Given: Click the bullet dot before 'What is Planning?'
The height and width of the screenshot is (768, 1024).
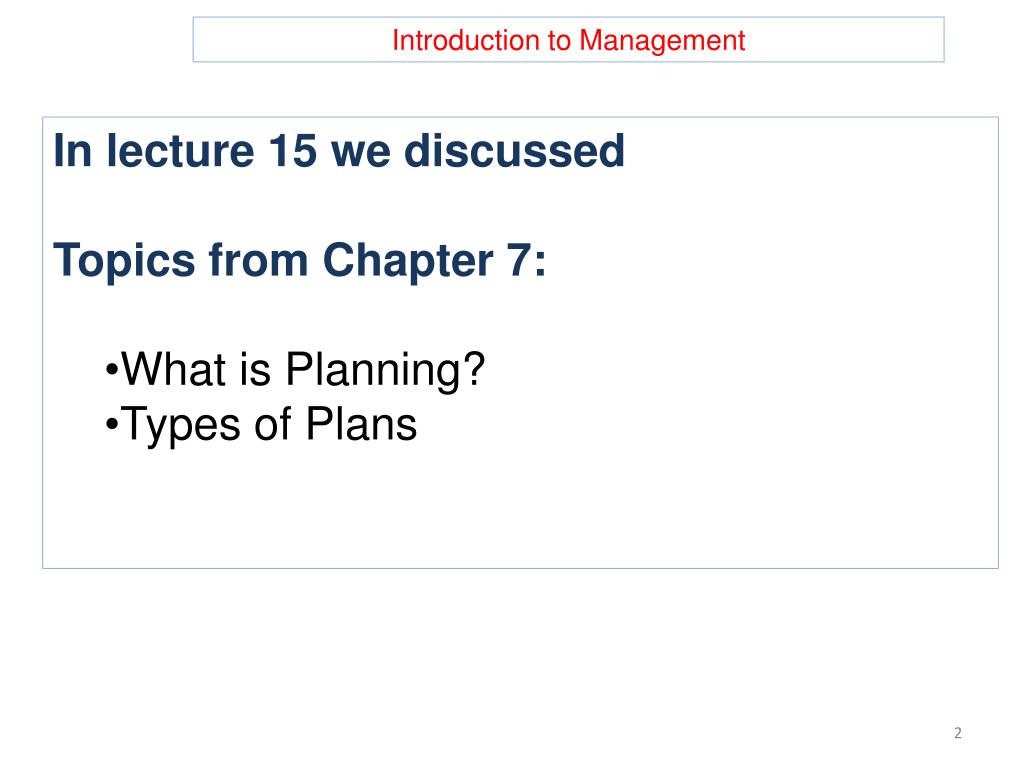Looking at the screenshot, I should pyautogui.click(x=112, y=371).
